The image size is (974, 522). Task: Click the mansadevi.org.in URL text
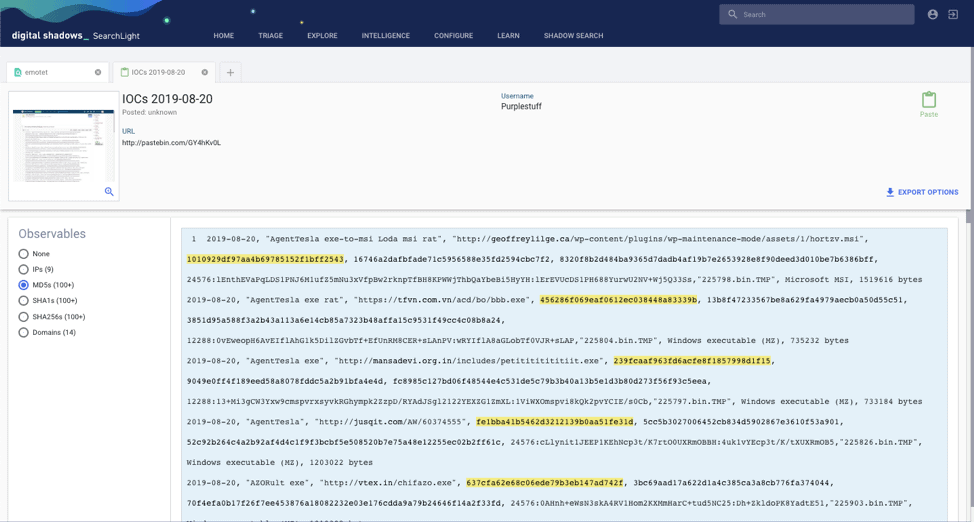(470, 360)
